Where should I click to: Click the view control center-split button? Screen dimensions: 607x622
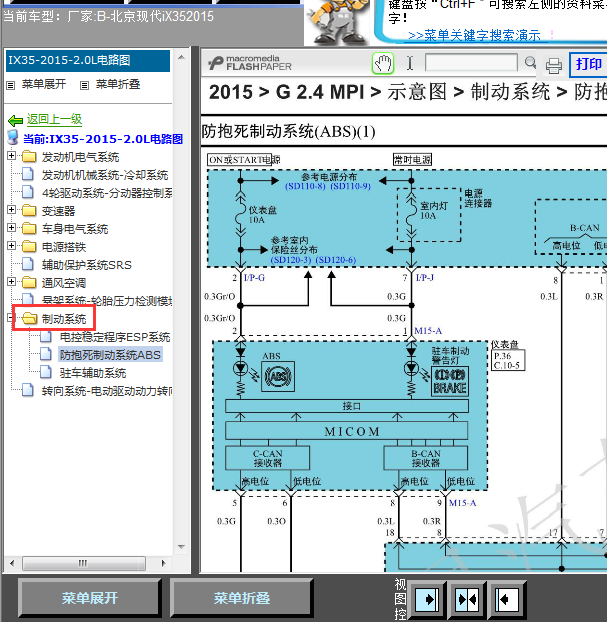coord(467,599)
